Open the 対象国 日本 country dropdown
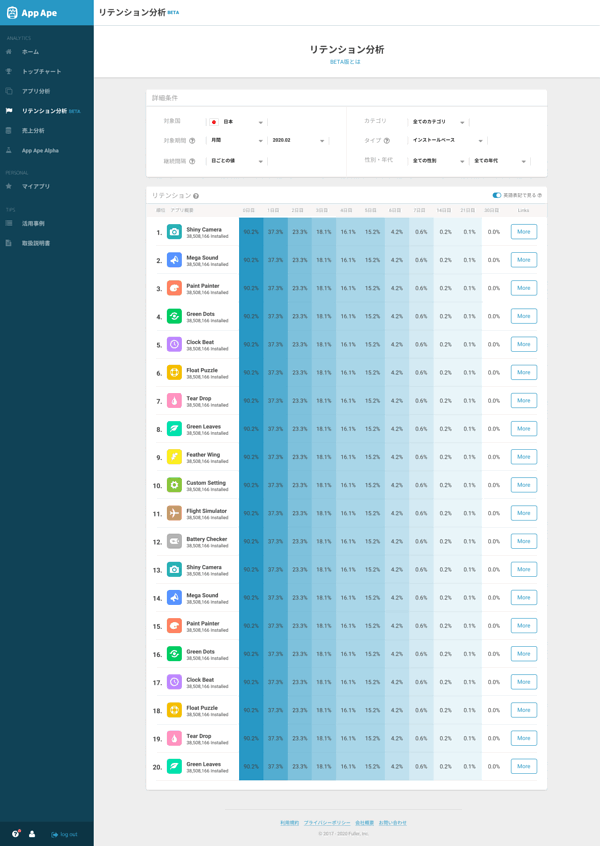 tap(236, 122)
